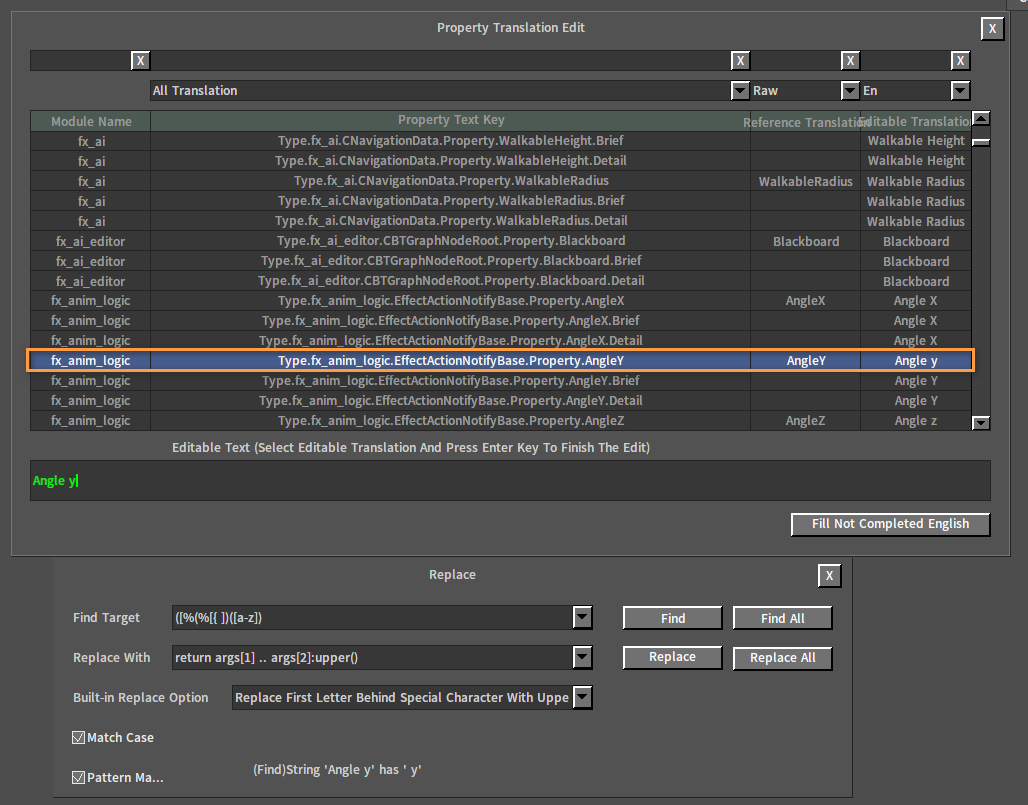This screenshot has height=805, width=1028.
Task: Open the Raw reference language dropdown
Action: pyautogui.click(x=850, y=90)
